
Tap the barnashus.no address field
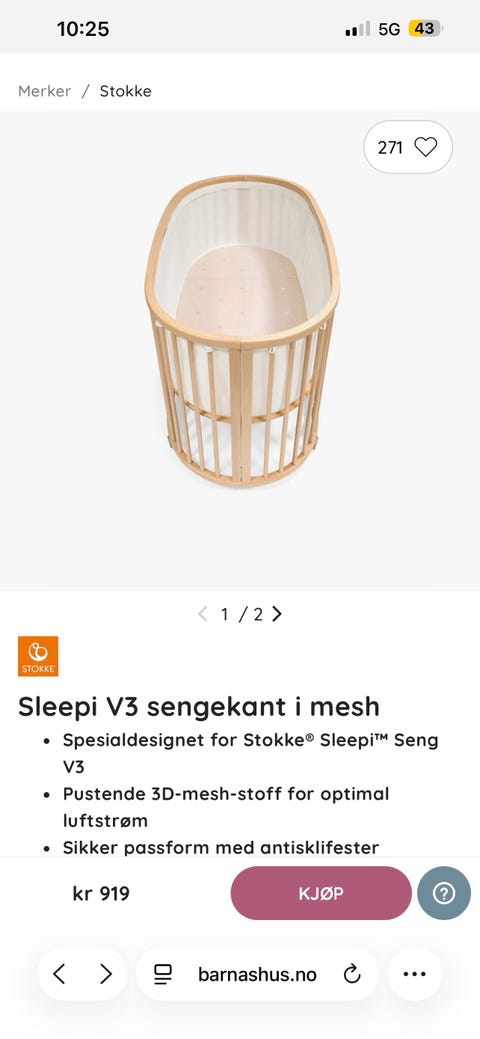point(257,973)
